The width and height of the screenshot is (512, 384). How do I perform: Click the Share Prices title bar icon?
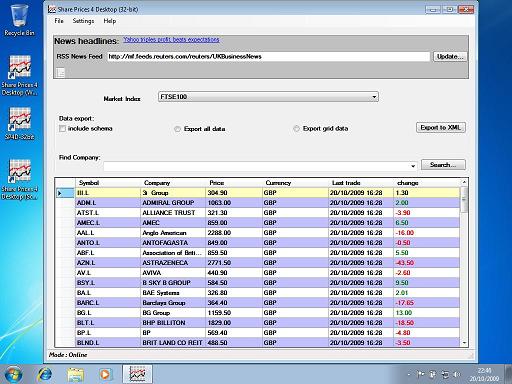(52, 9)
